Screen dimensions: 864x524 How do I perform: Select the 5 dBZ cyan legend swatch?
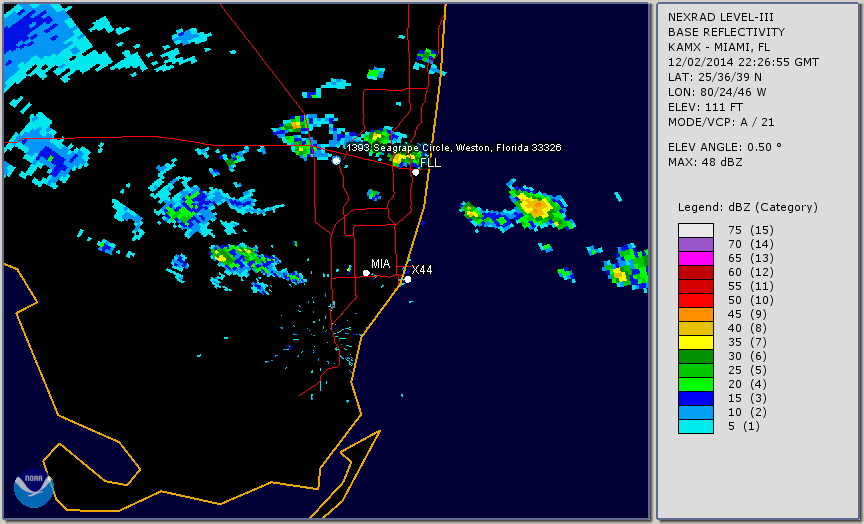point(696,426)
